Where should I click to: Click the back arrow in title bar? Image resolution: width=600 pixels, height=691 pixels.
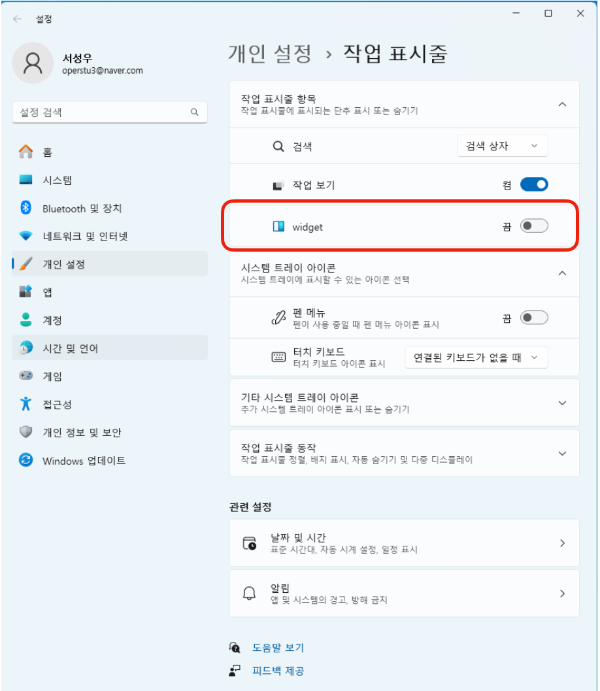tap(17, 19)
